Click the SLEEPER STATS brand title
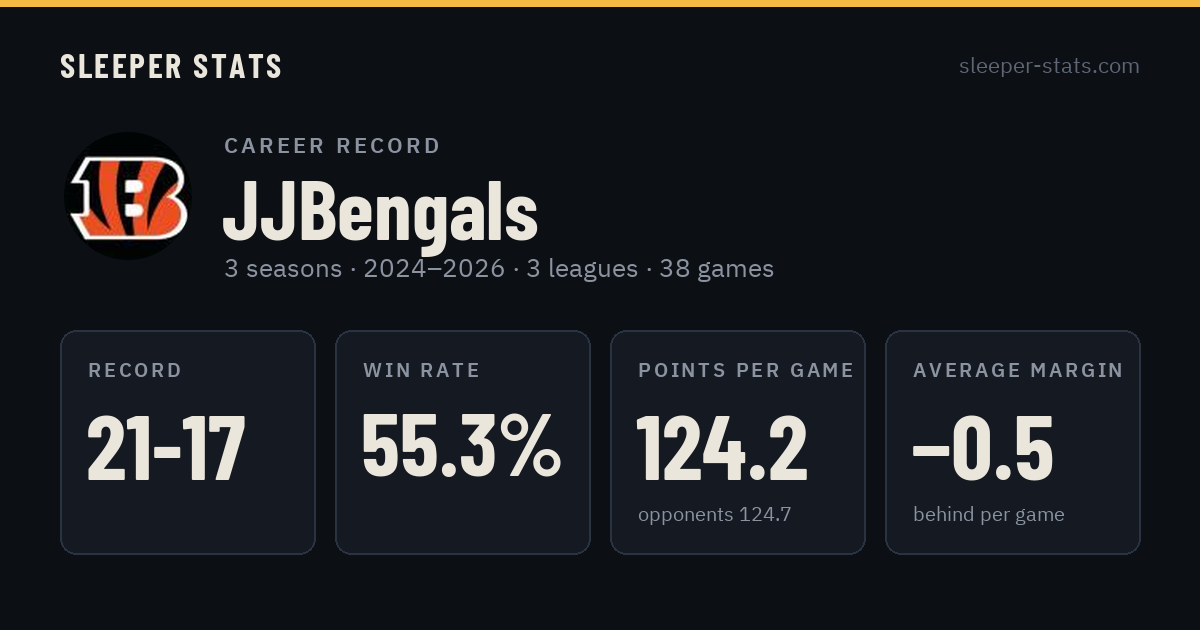The height and width of the screenshot is (630, 1200). click(171, 66)
